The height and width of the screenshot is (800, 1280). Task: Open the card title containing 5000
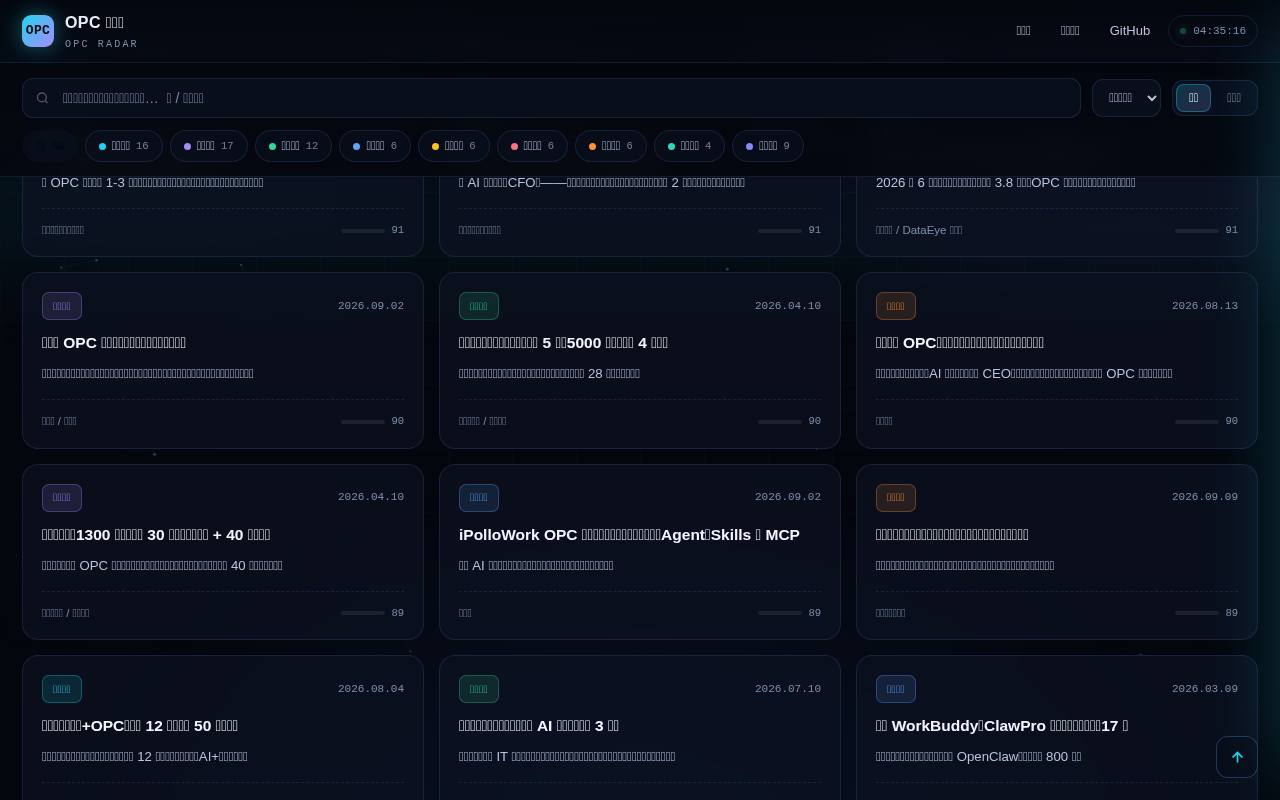(x=563, y=343)
